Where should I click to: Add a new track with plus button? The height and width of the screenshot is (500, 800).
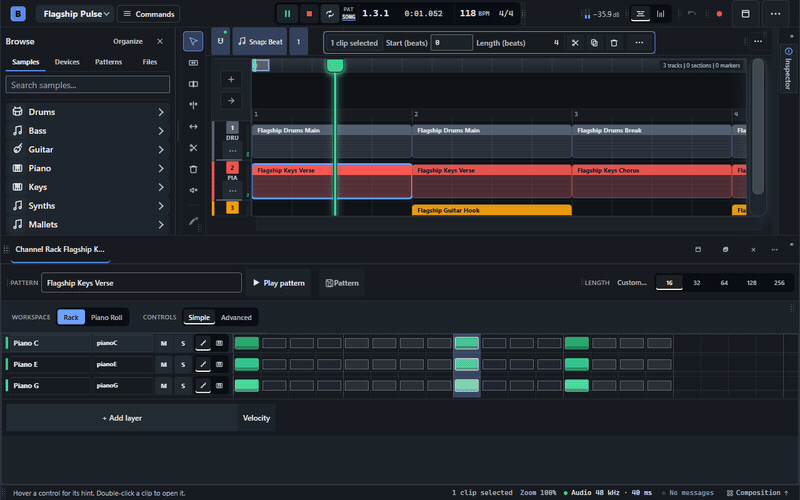(231, 80)
